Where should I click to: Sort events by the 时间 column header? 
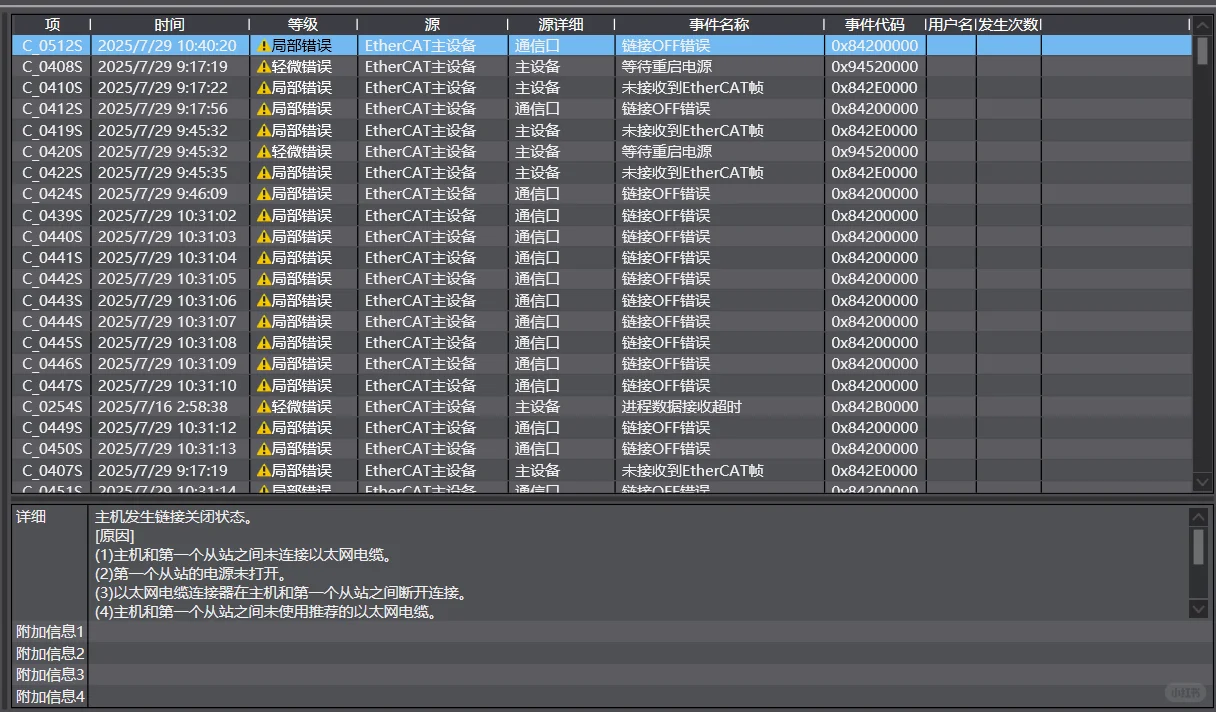(170, 23)
